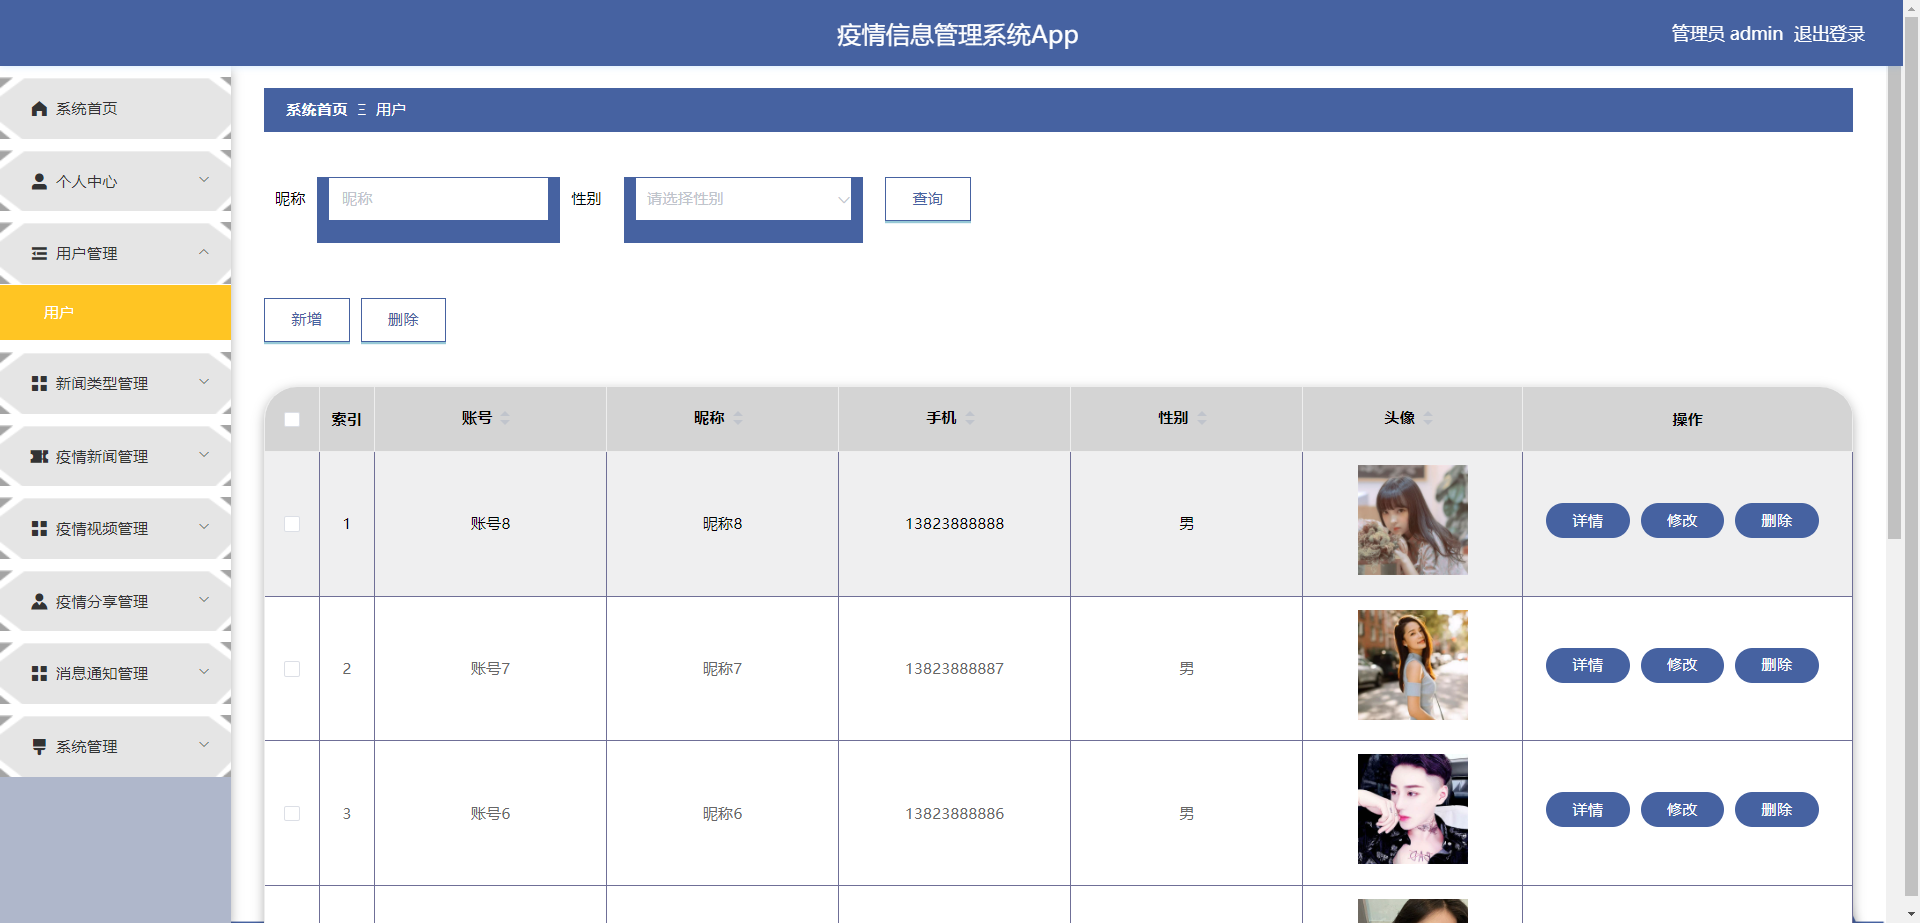Image resolution: width=1920 pixels, height=923 pixels.
Task: Open the 消息通知管理 sidebar menu
Action: pyautogui.click(x=115, y=674)
